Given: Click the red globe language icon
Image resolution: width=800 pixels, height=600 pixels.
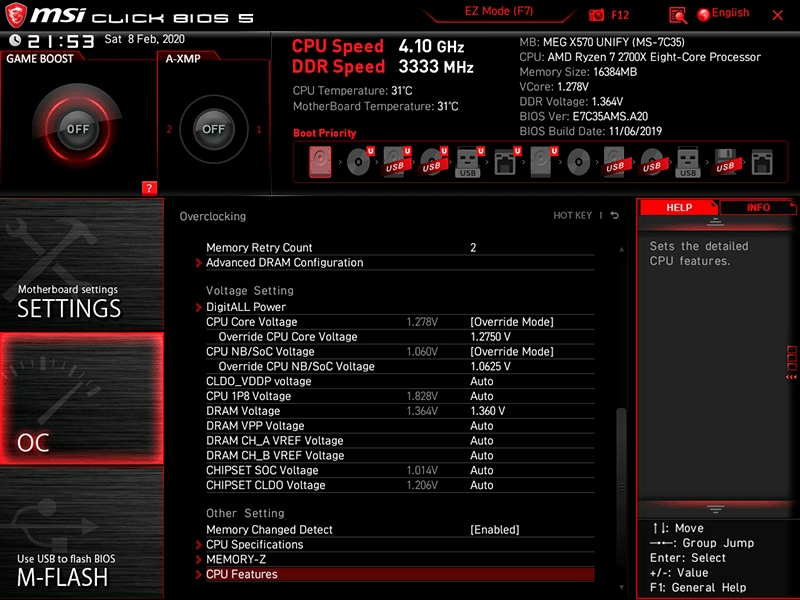Looking at the screenshot, I should [704, 15].
